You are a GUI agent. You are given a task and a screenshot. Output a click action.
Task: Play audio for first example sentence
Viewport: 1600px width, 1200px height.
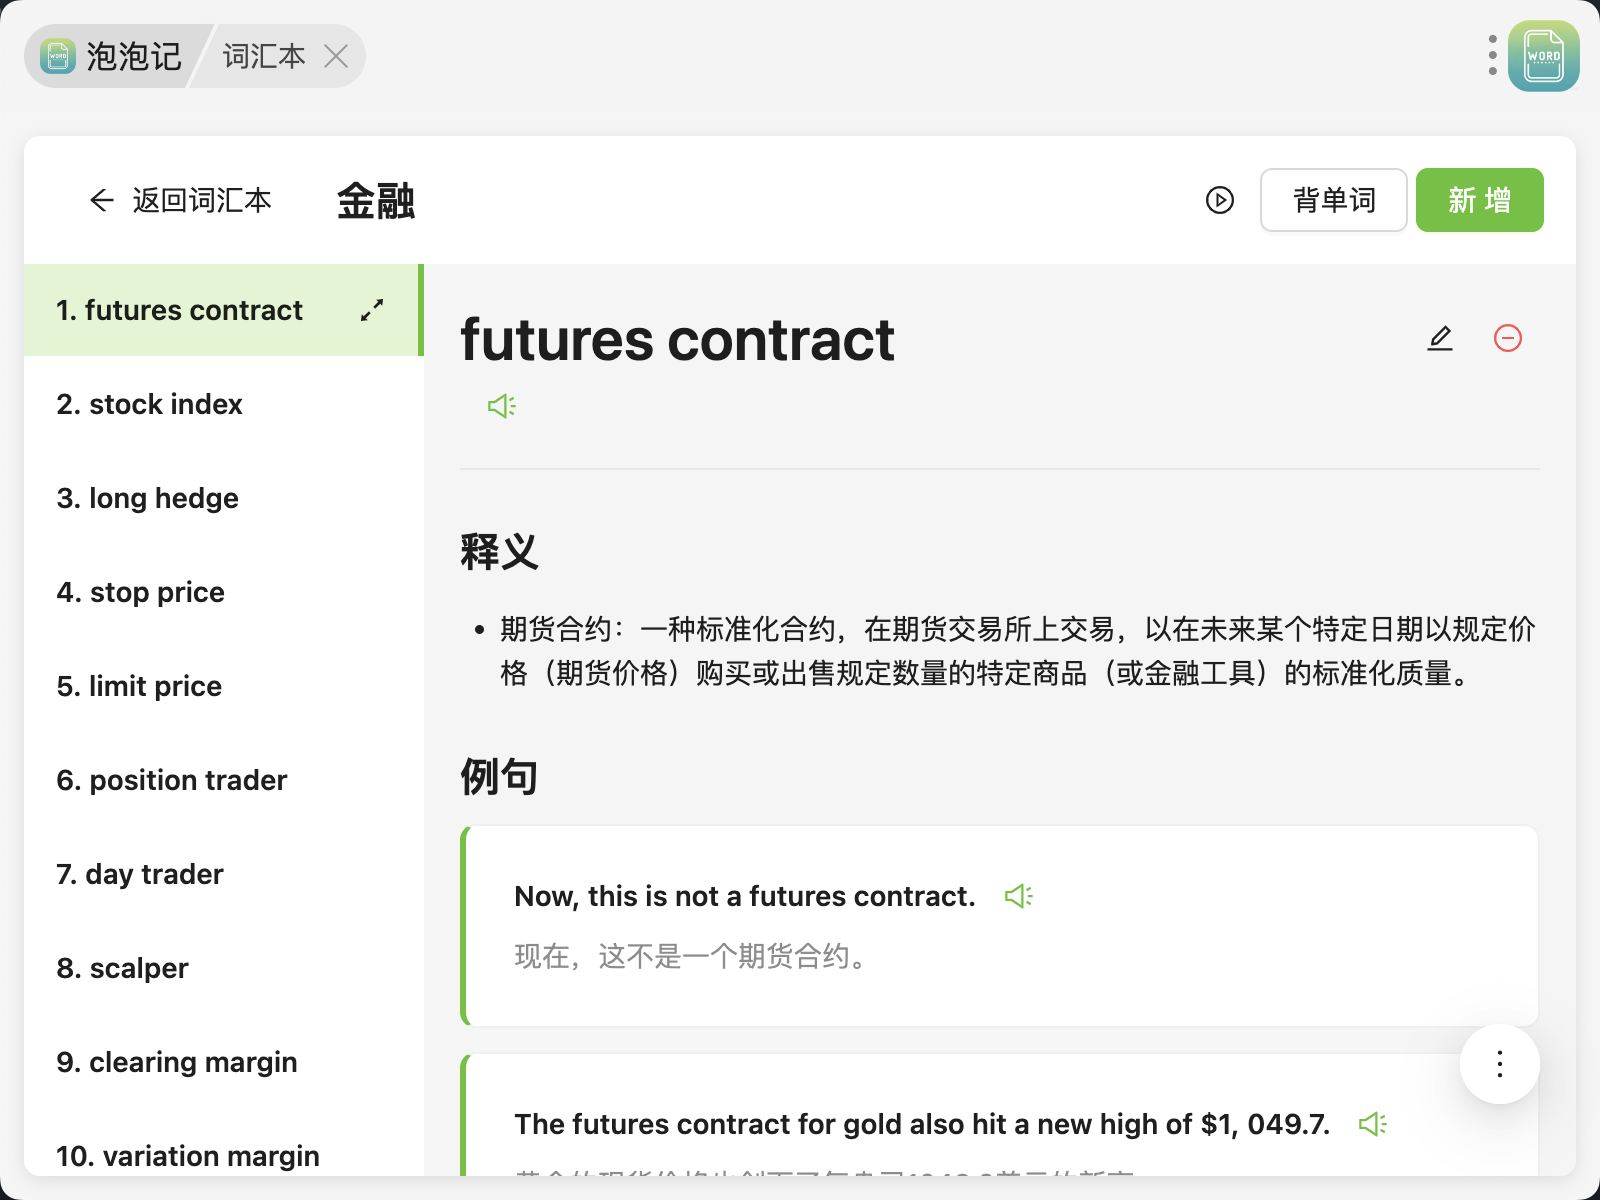click(x=1018, y=896)
